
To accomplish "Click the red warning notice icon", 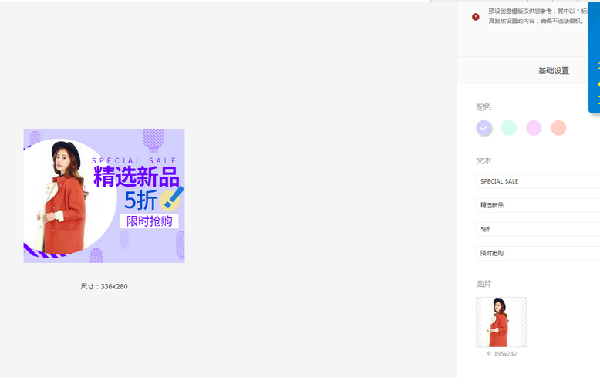I will [476, 17].
